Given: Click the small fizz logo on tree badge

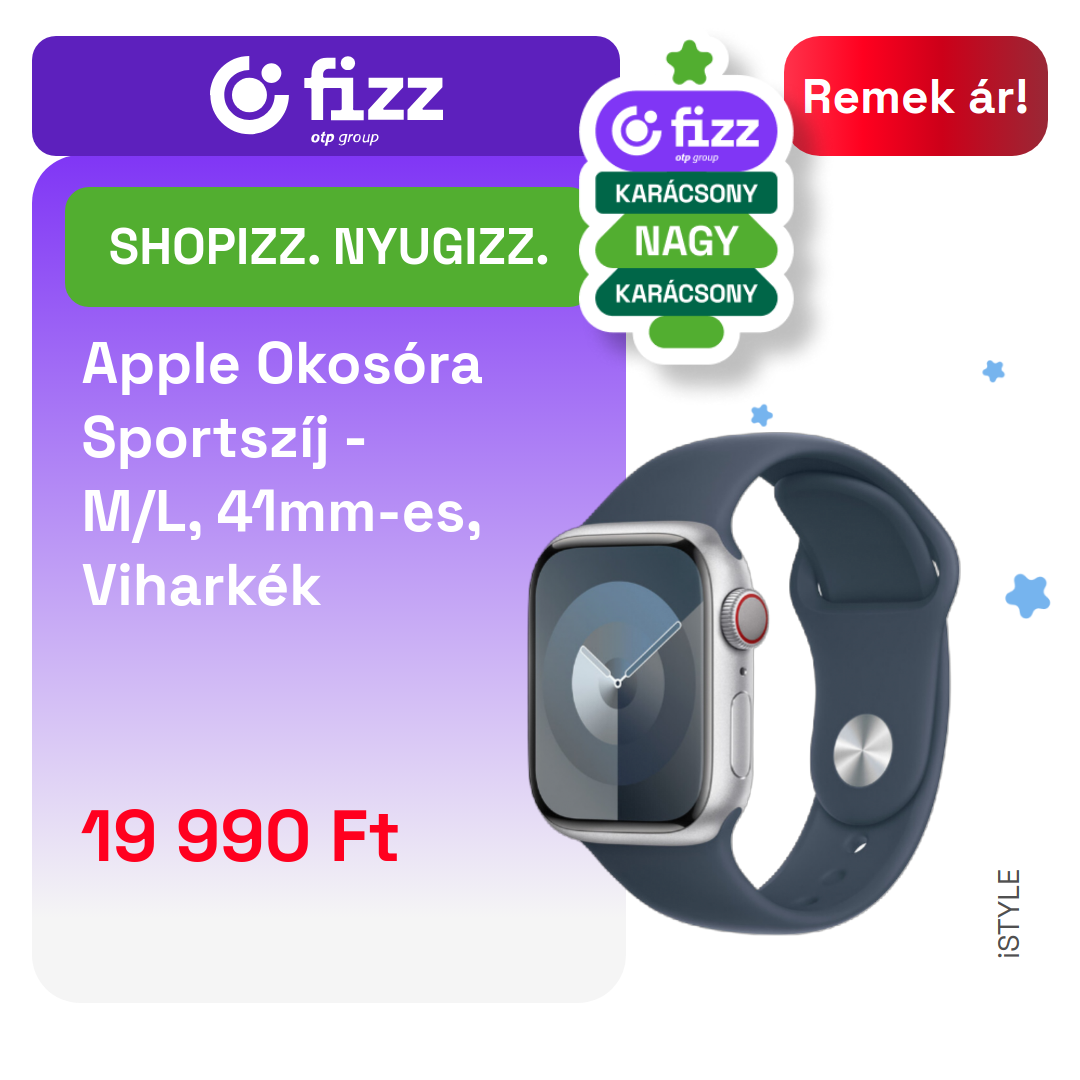Looking at the screenshot, I should tap(686, 131).
